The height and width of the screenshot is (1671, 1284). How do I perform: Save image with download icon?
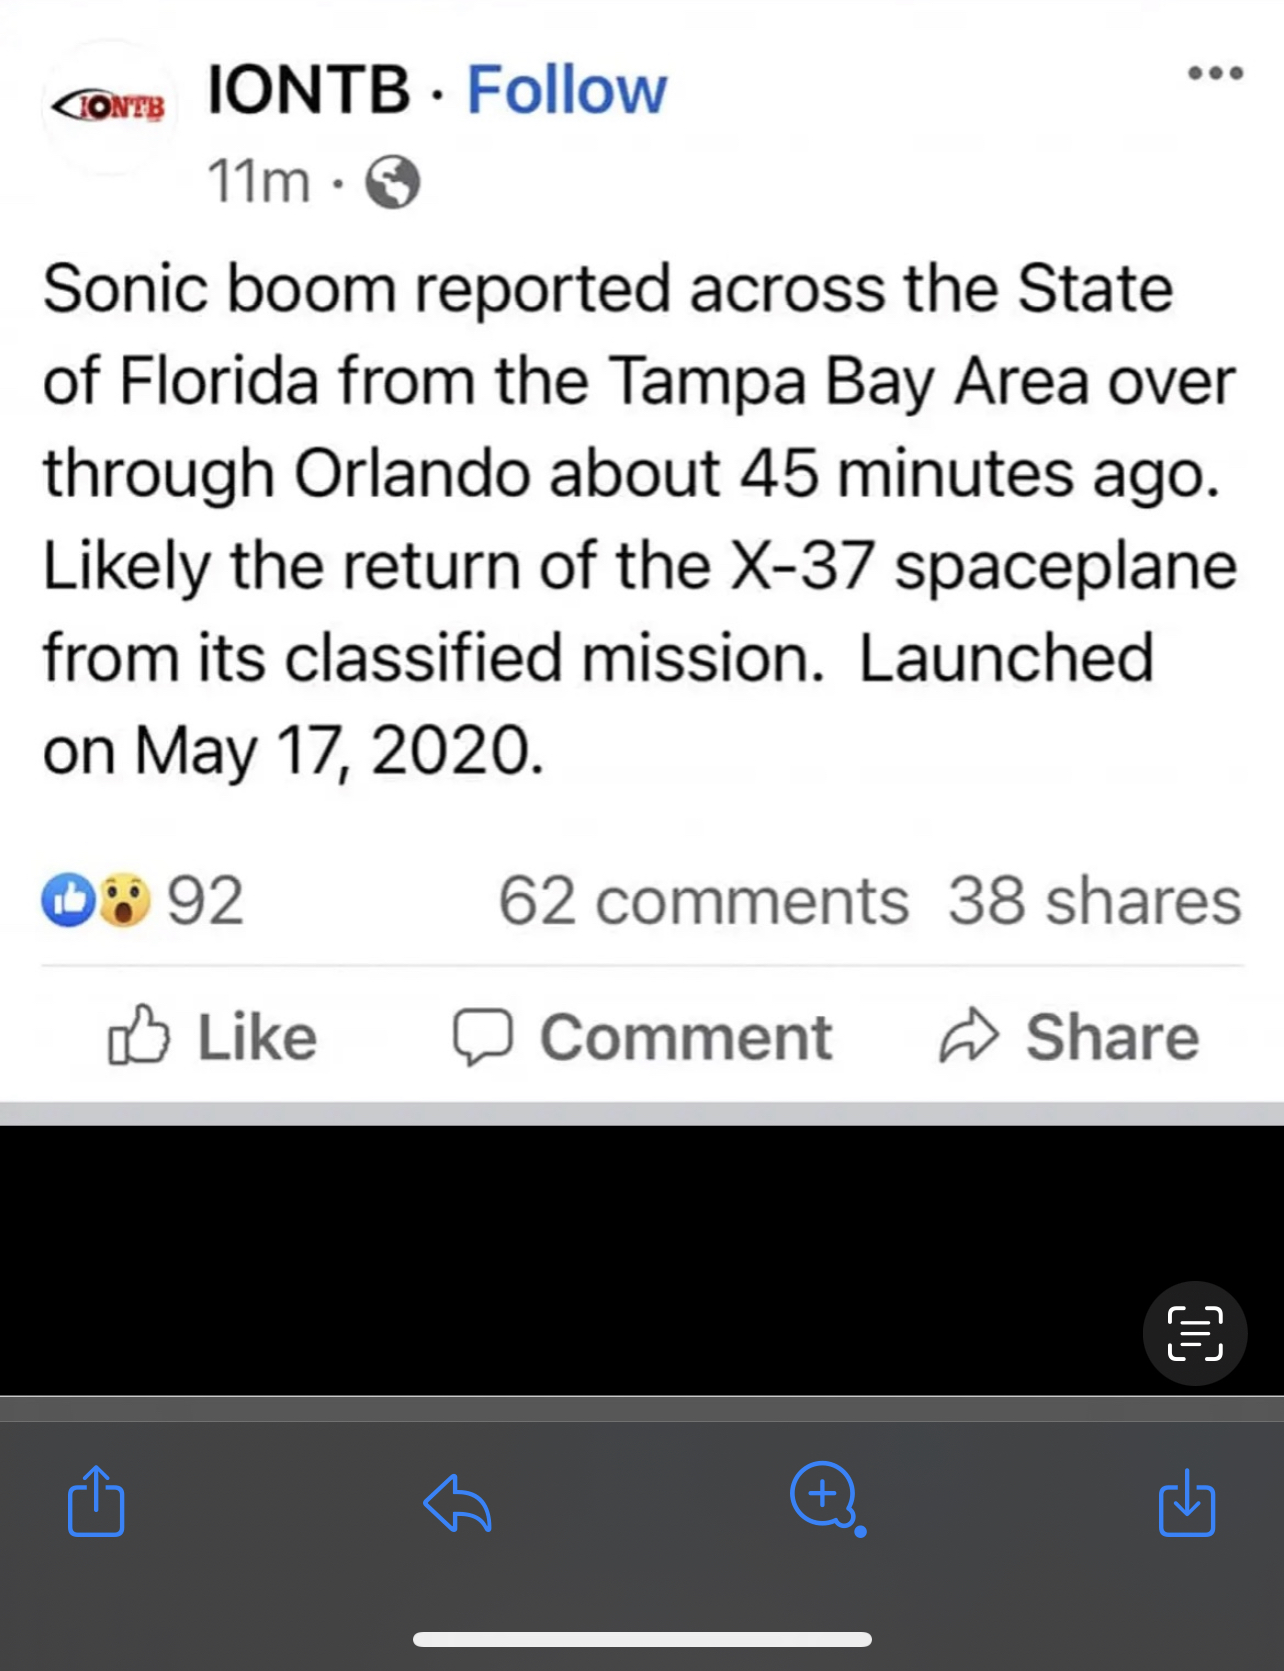click(x=1187, y=1501)
